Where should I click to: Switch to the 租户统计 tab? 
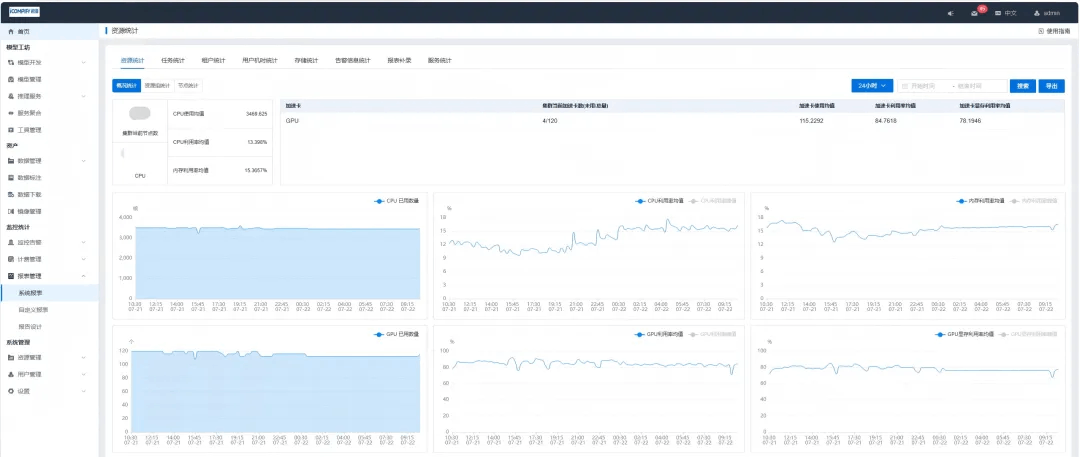click(x=214, y=61)
